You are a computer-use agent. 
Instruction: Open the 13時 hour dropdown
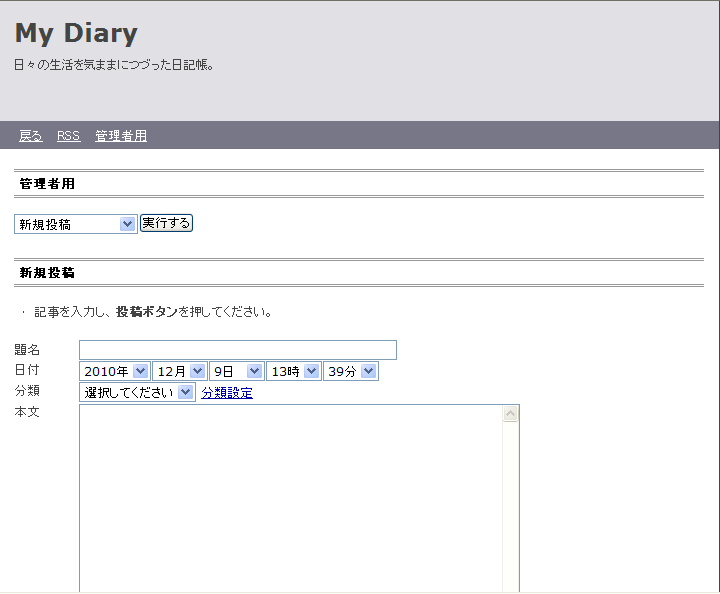293,371
